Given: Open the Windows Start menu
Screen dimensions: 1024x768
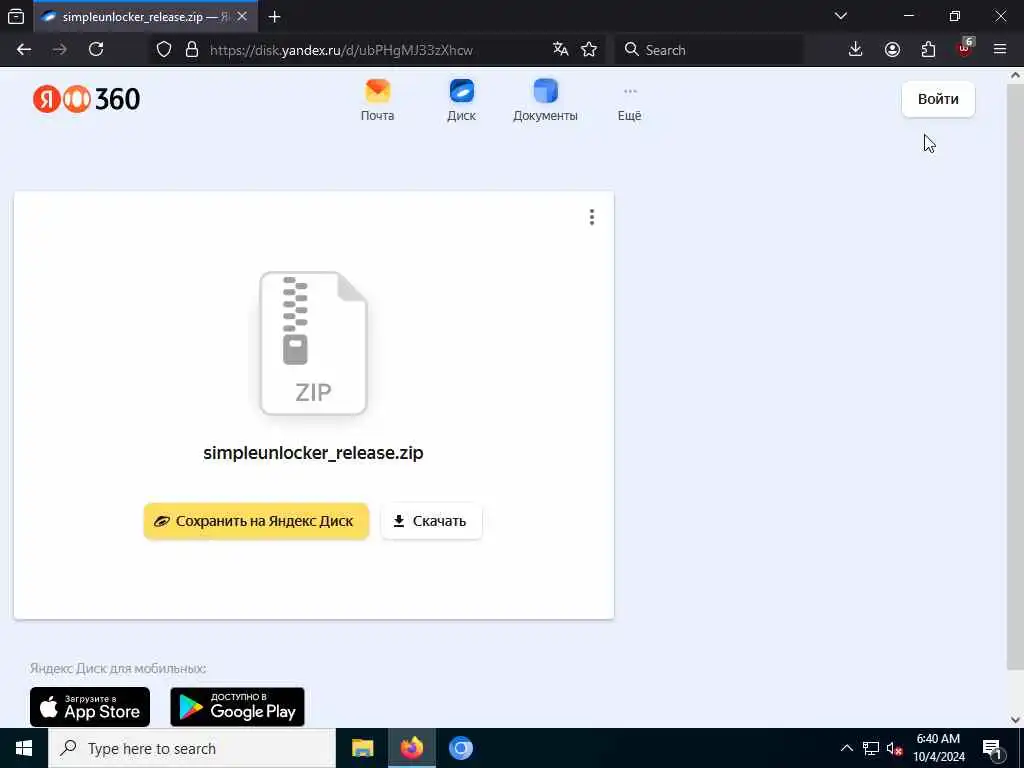Looking at the screenshot, I should [x=24, y=748].
